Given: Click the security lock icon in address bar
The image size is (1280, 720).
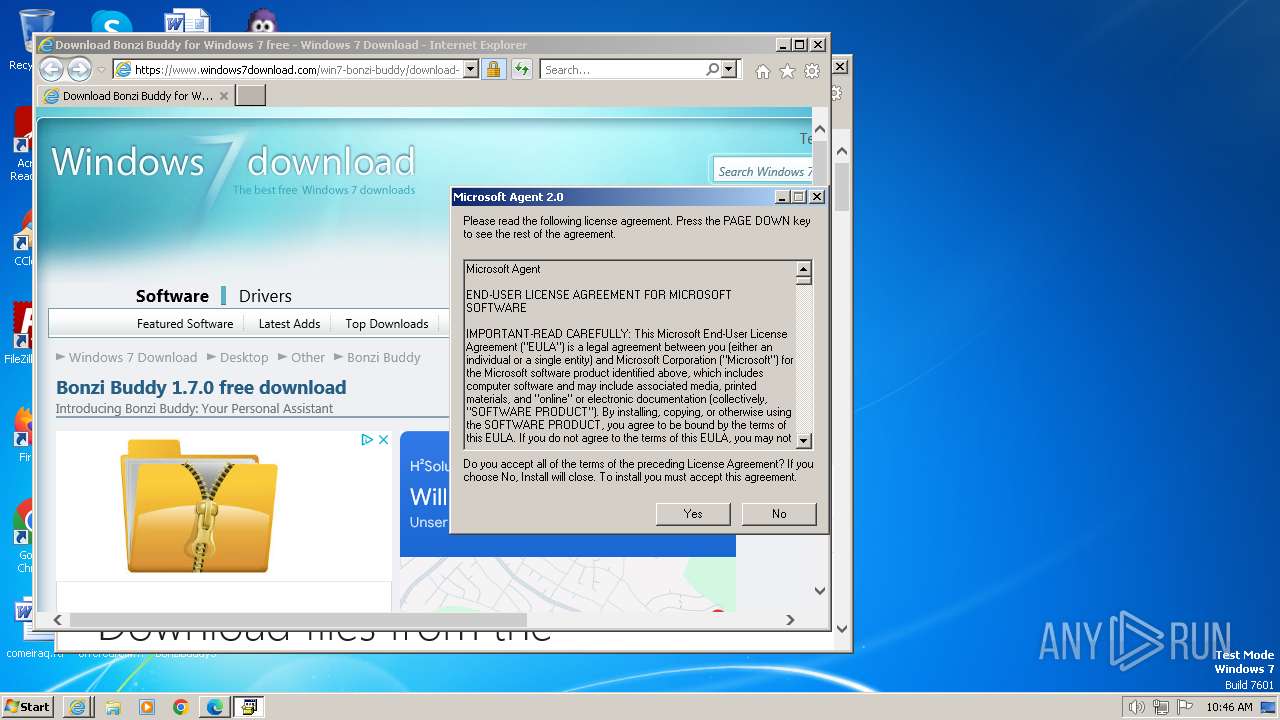Looking at the screenshot, I should (x=493, y=69).
